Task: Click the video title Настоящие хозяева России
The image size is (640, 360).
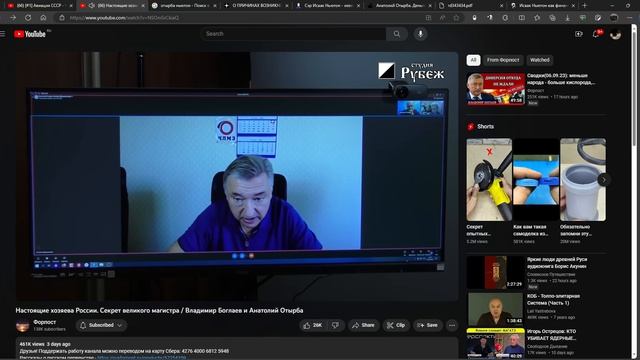Action: tap(159, 311)
